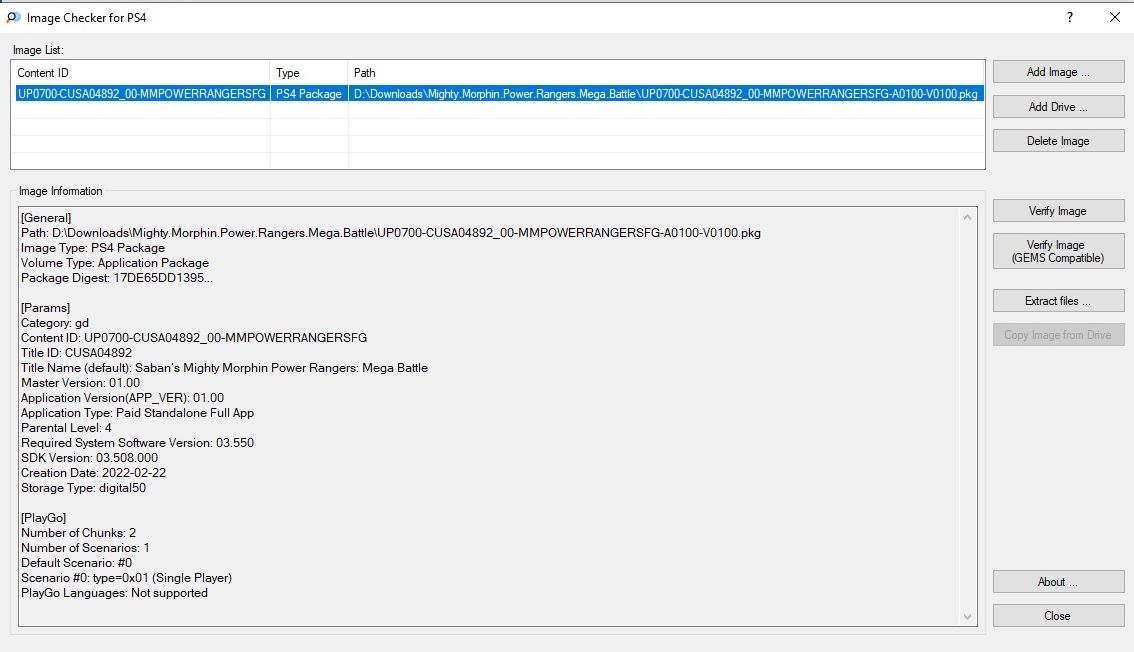The height and width of the screenshot is (652, 1134).
Task: Click the Image Checker app icon in title bar
Action: coord(13,17)
